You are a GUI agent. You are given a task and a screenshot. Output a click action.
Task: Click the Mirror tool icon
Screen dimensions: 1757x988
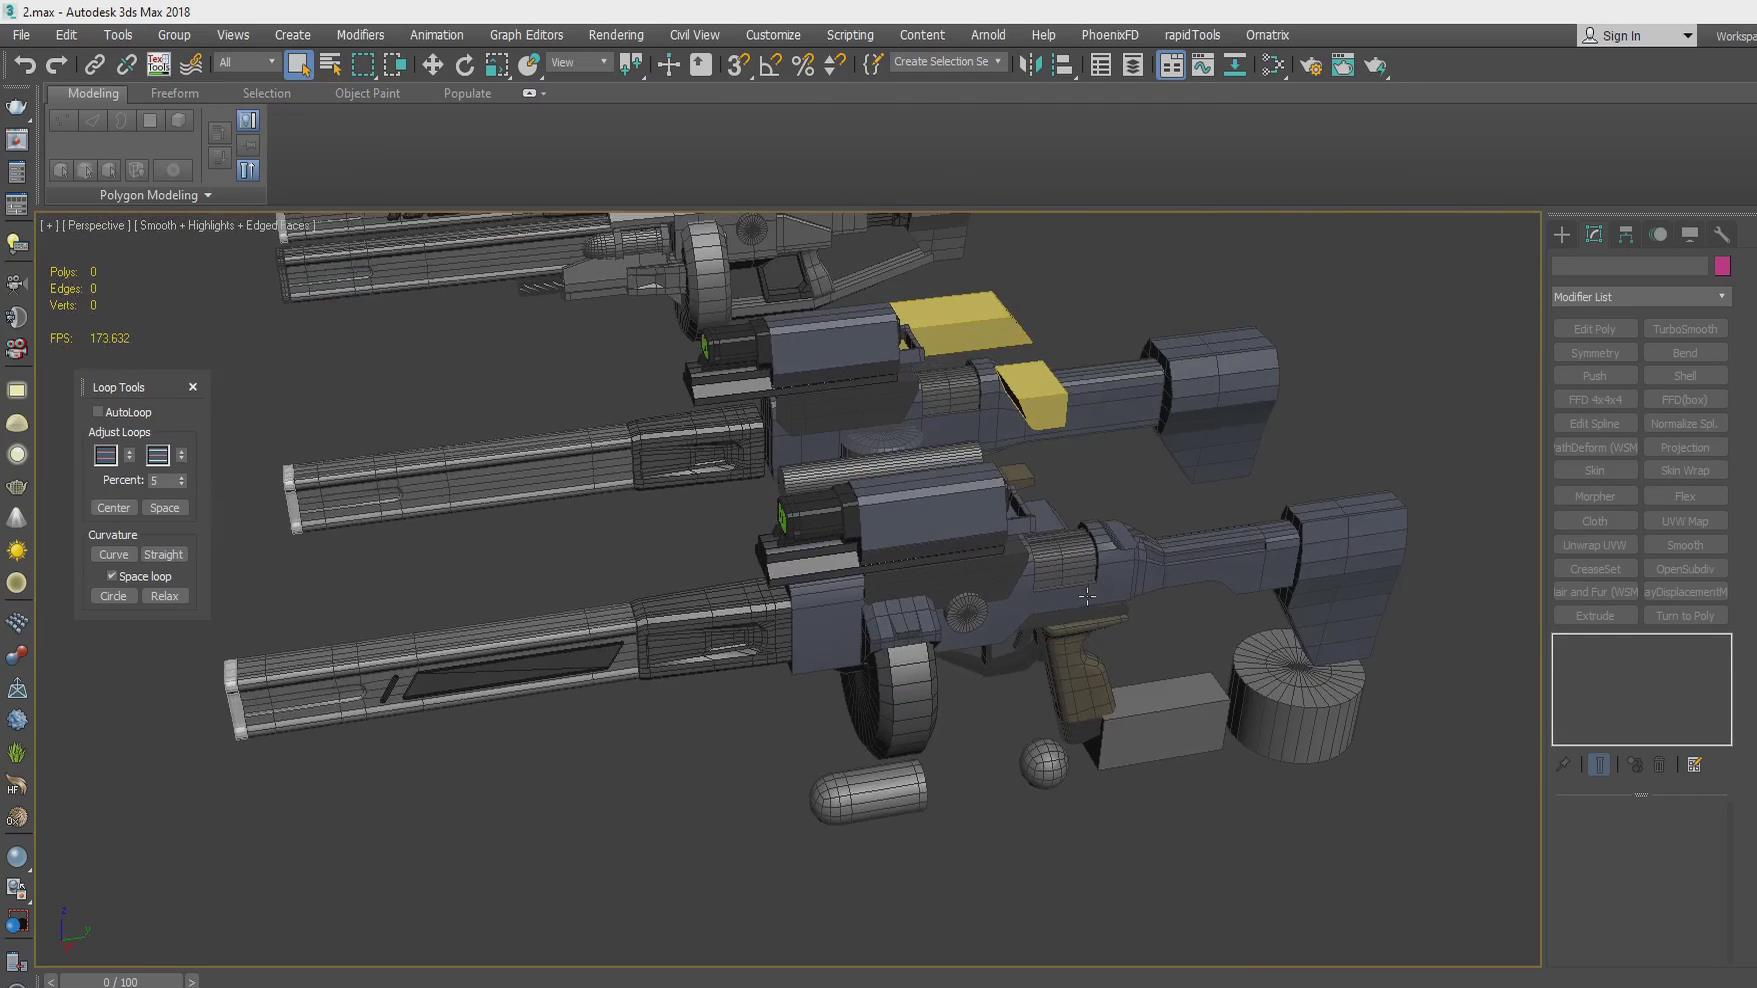[x=1030, y=65]
